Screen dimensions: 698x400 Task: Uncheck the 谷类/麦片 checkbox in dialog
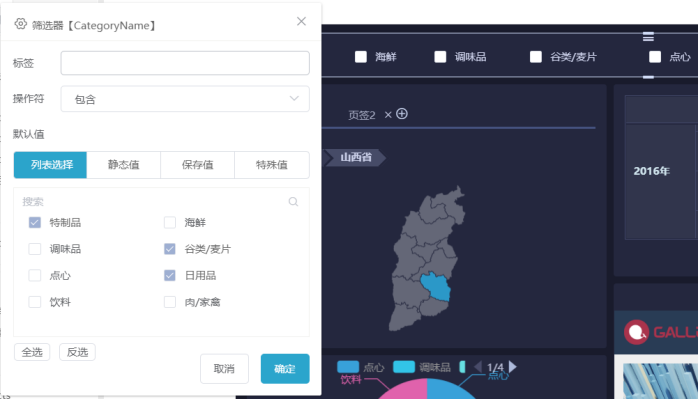click(170, 249)
